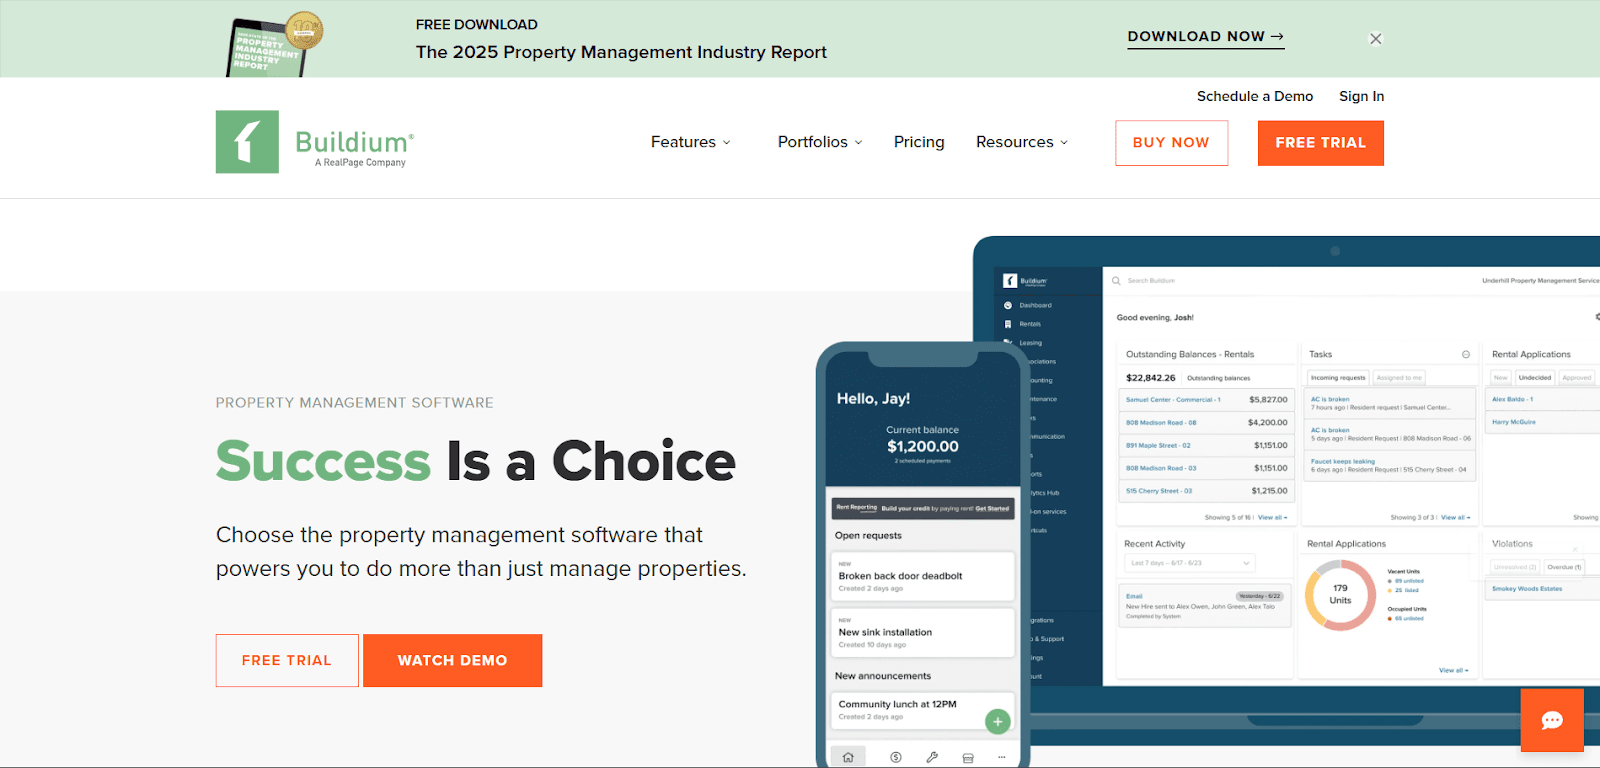Screen dimensions: 1600x768
Task: Tap the dollar payments icon in phone mockup
Action: click(x=896, y=757)
